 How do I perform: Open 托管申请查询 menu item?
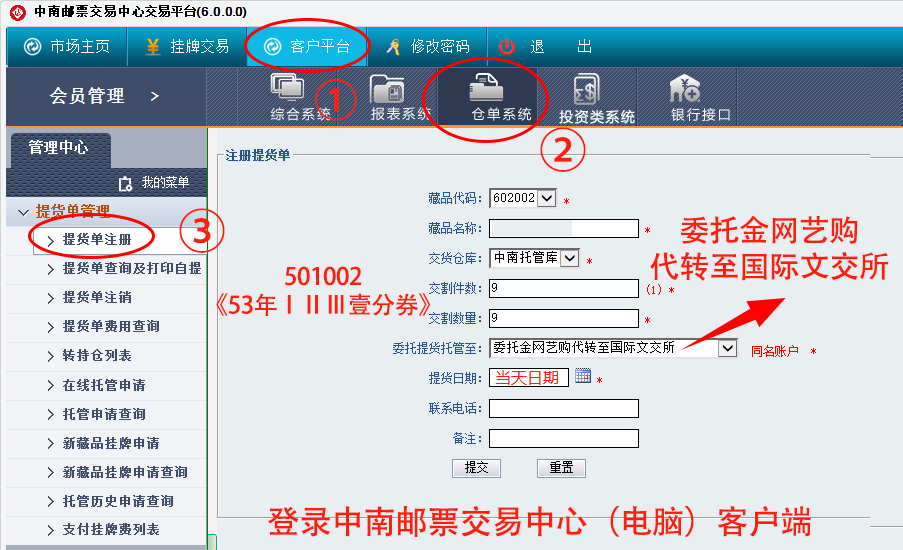pyautogui.click(x=104, y=414)
